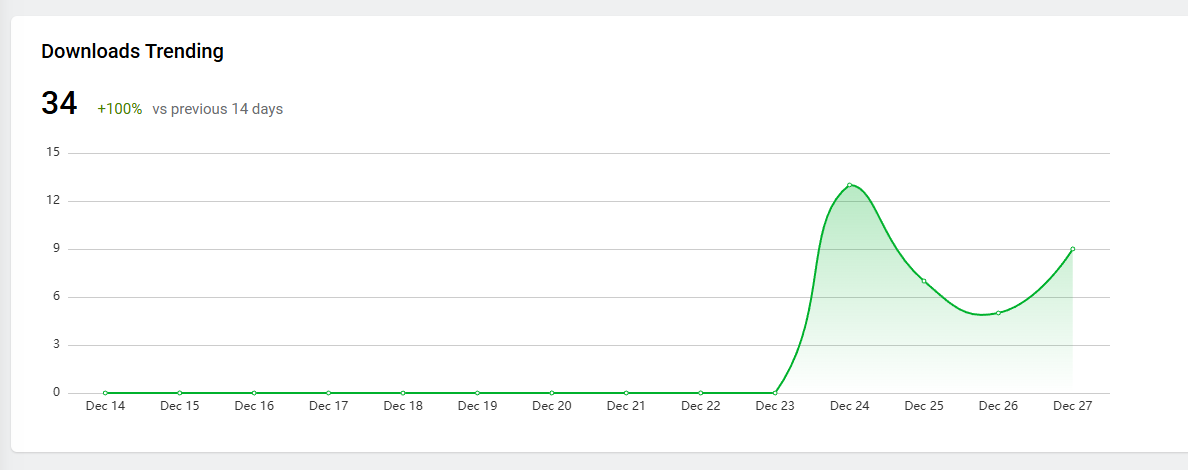Click the Dec 22 x-axis label
This screenshot has height=470, width=1188.
700,406
